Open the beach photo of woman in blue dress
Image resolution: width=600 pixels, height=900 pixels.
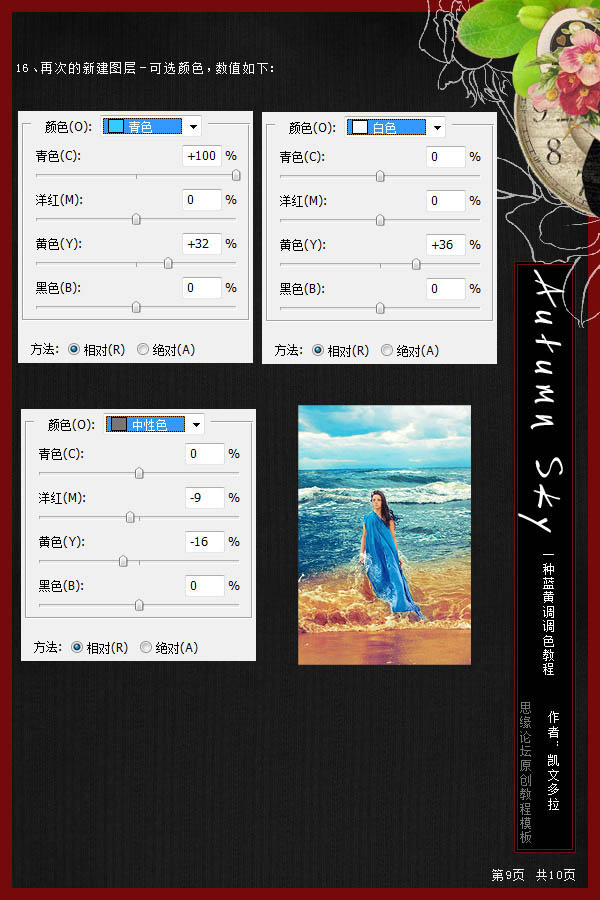click(384, 535)
